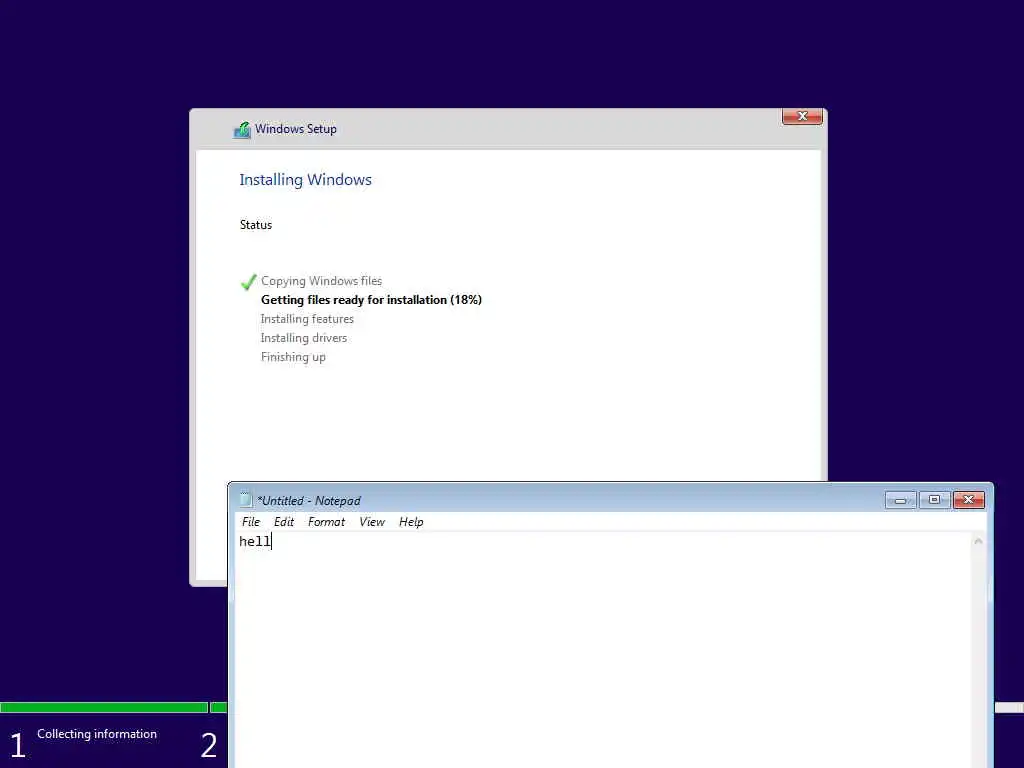Close the Windows Setup dialog
Image resolution: width=1024 pixels, height=768 pixels.
pyautogui.click(x=802, y=116)
